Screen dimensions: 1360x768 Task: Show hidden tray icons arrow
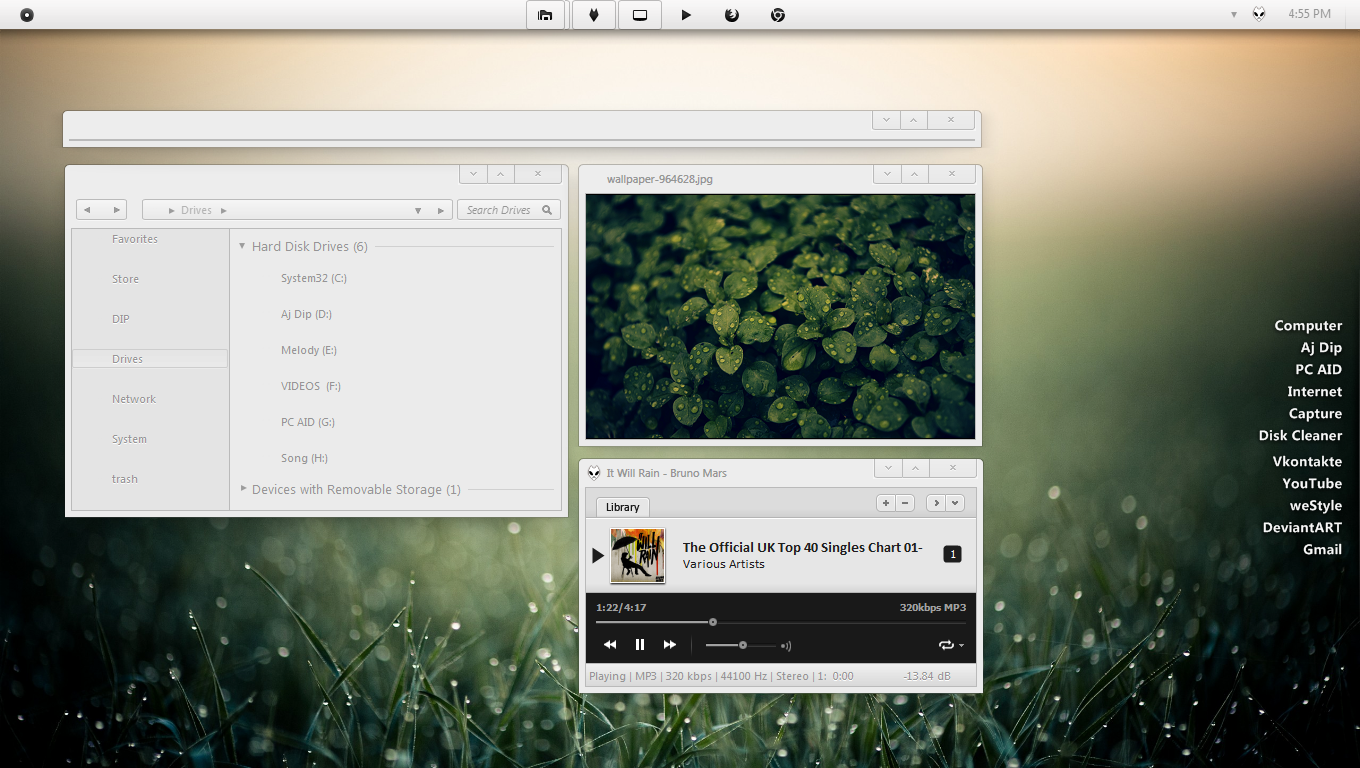(x=1233, y=15)
